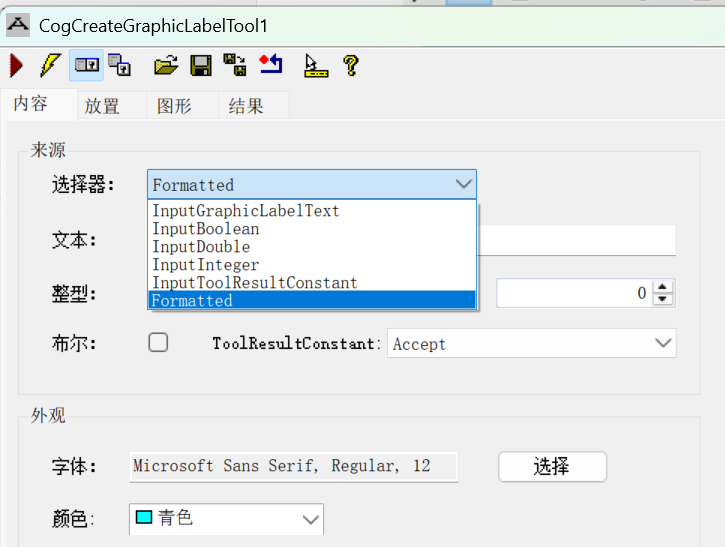Image resolution: width=725 pixels, height=547 pixels.
Task: Choose InputGraphicLabelText from the list
Action: 312,211
